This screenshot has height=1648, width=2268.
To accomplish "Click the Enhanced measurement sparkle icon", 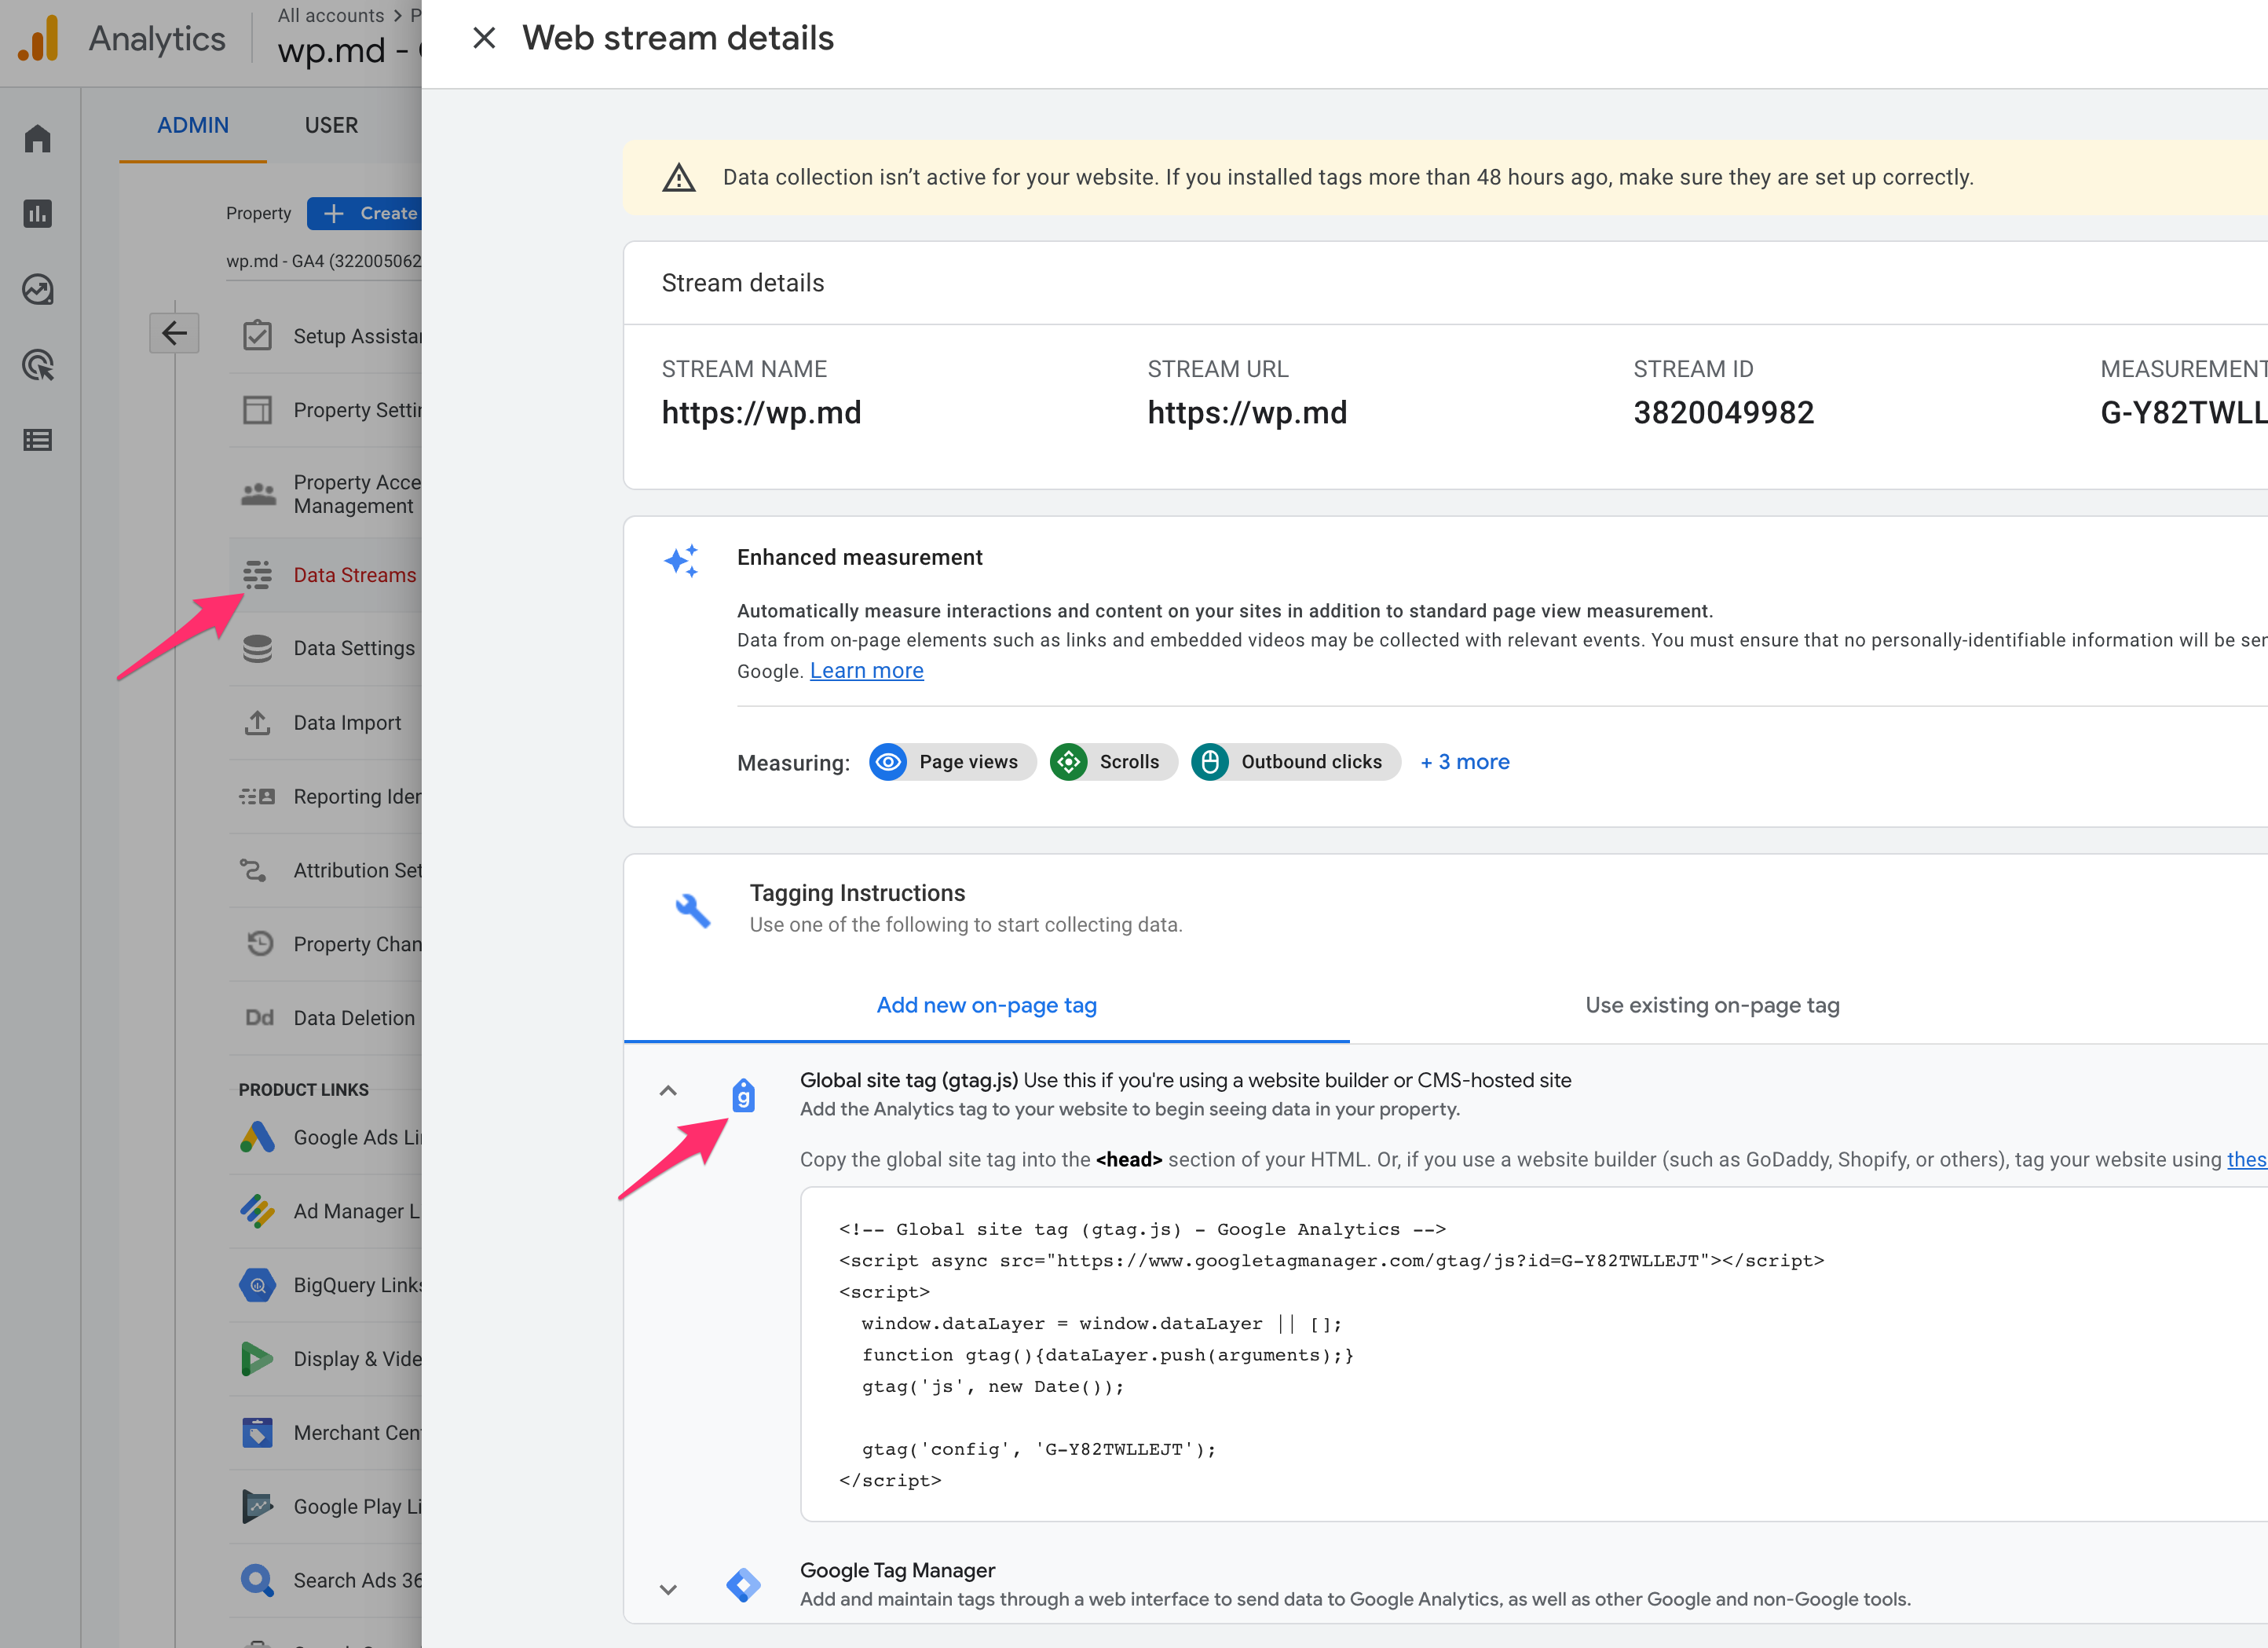I will pyautogui.click(x=682, y=561).
